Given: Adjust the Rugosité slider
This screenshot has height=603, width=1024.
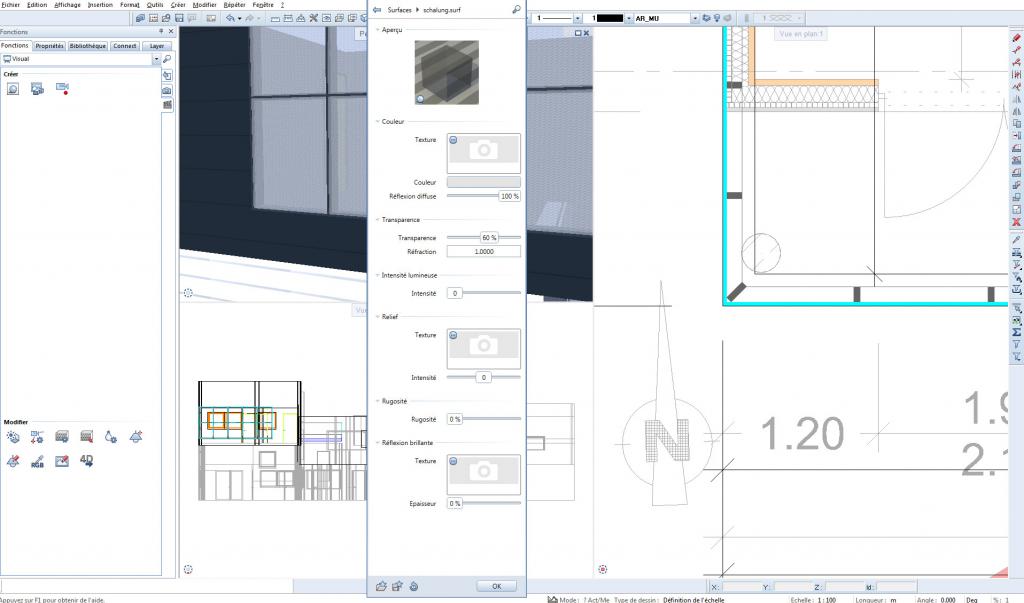Looking at the screenshot, I should 484,419.
